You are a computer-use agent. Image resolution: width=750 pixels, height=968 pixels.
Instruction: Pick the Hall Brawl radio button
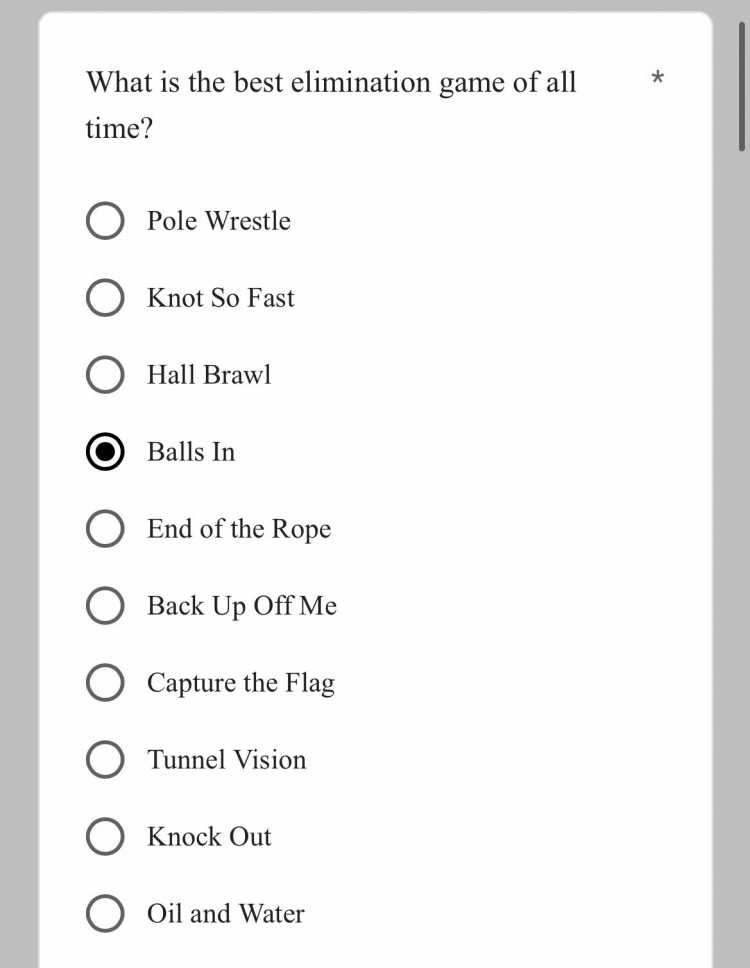click(x=105, y=375)
